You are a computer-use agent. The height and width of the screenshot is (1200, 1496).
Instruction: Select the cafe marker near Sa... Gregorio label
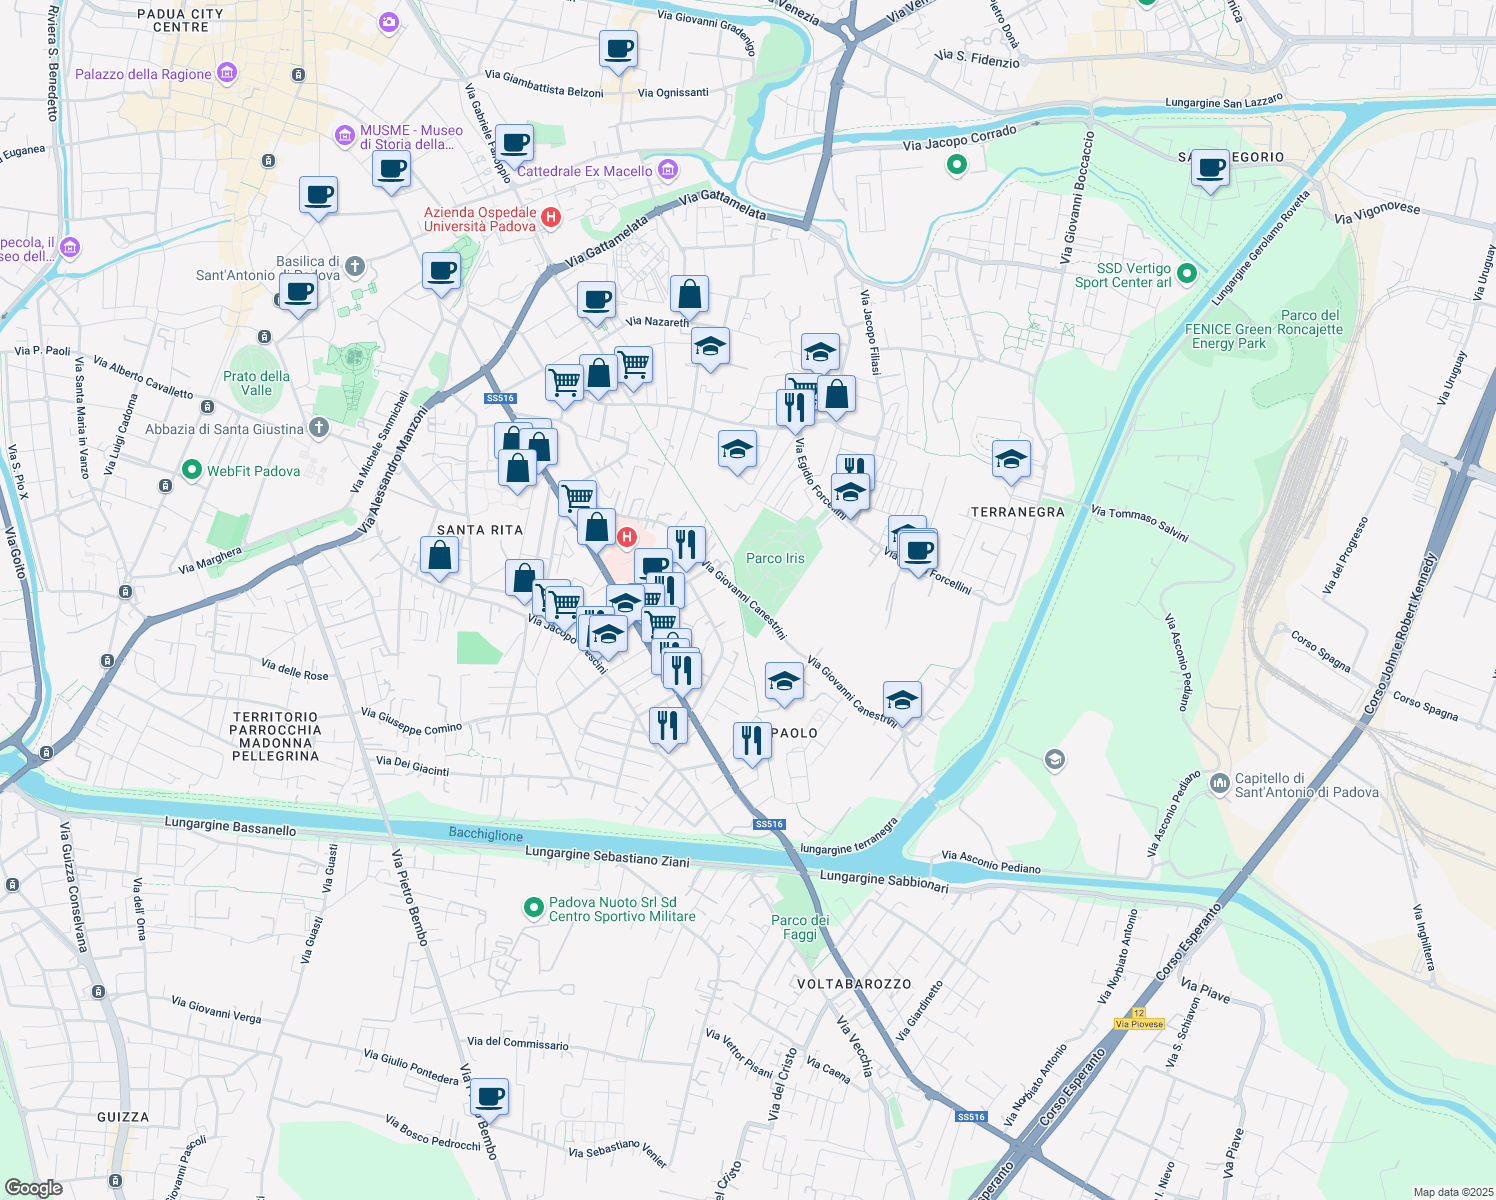pos(1211,168)
